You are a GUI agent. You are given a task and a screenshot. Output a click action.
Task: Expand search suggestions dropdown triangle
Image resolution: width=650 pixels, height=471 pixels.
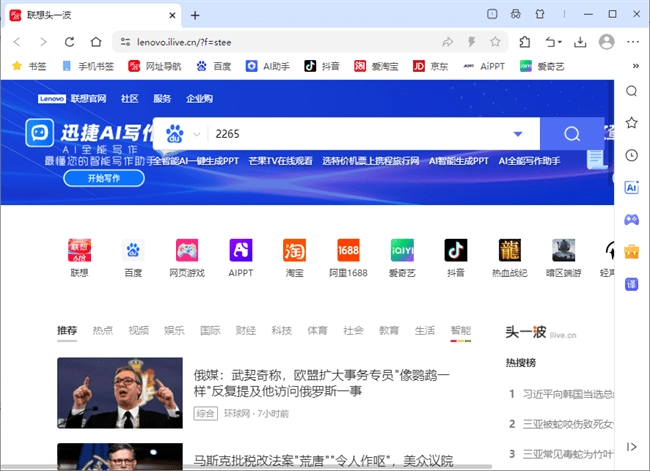point(518,134)
